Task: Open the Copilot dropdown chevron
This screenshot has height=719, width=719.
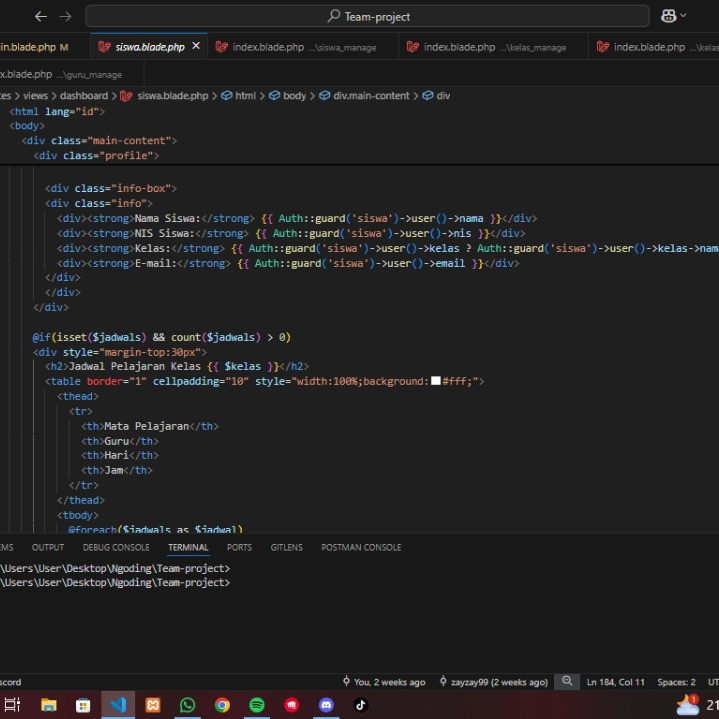Action: tap(683, 16)
